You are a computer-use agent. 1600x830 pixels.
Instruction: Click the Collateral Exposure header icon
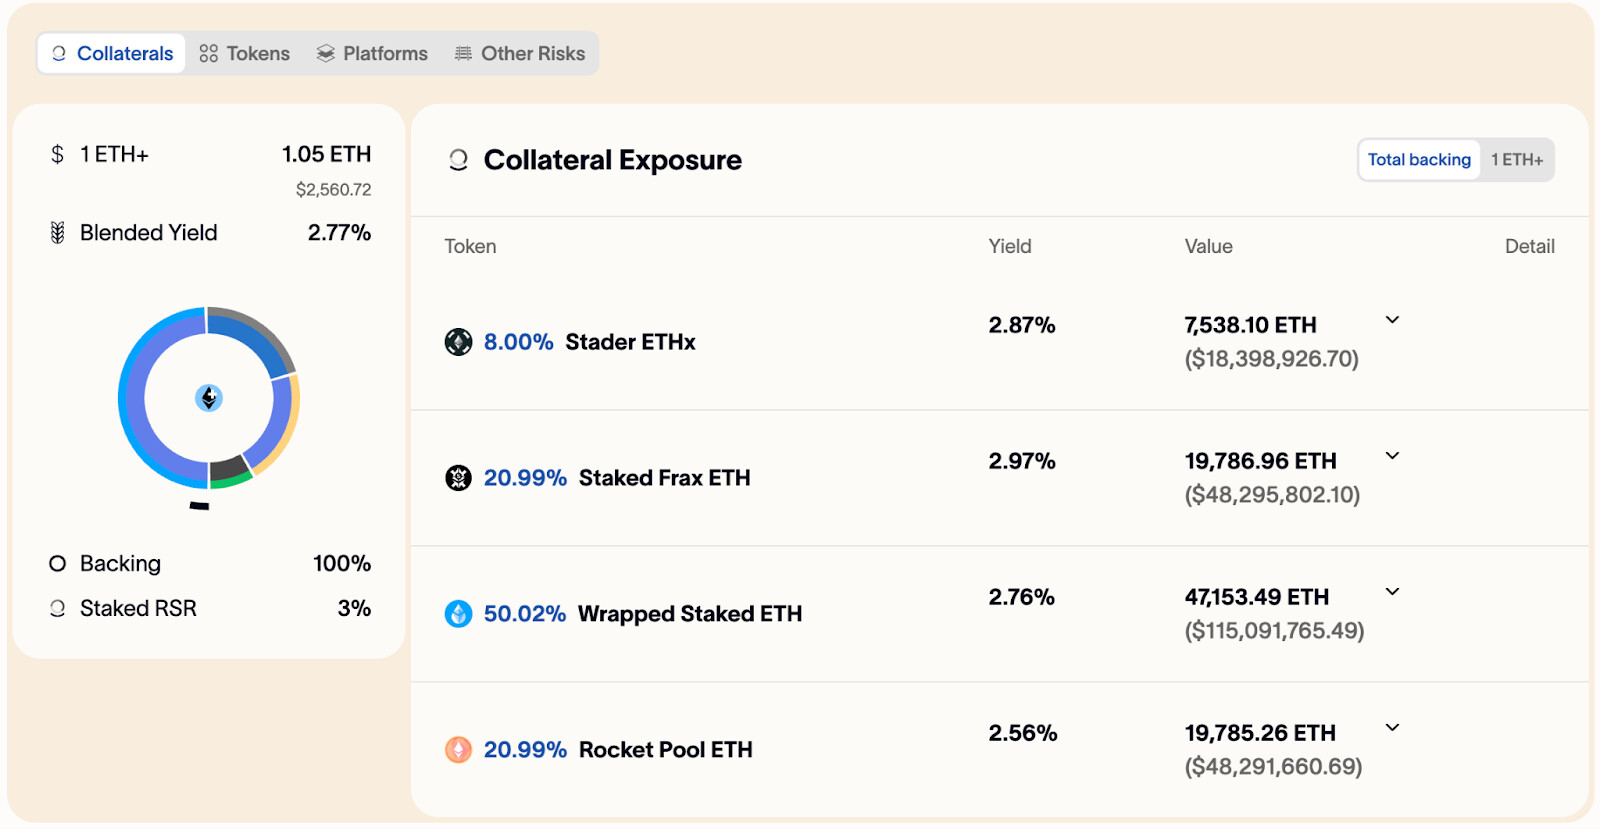coord(458,160)
